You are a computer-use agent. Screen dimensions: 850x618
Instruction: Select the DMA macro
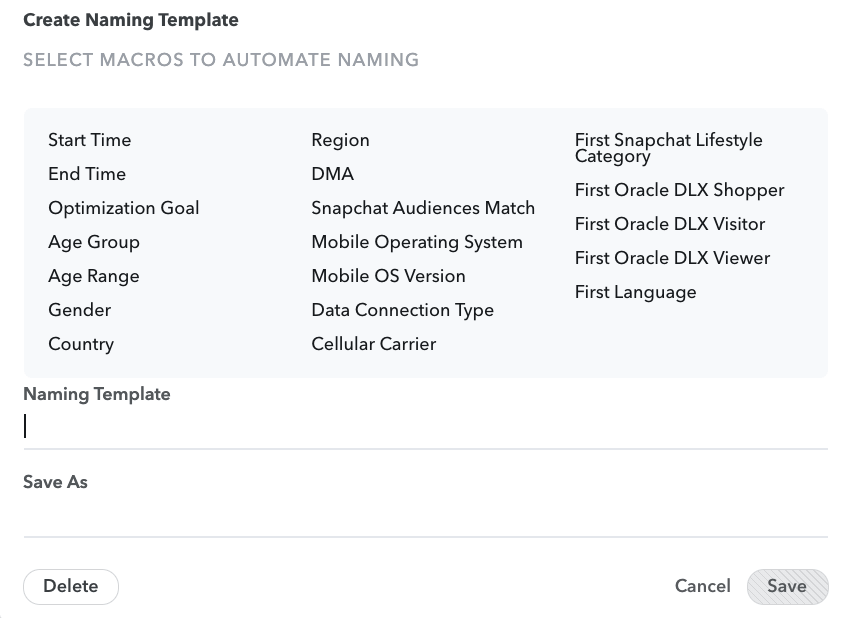click(333, 174)
